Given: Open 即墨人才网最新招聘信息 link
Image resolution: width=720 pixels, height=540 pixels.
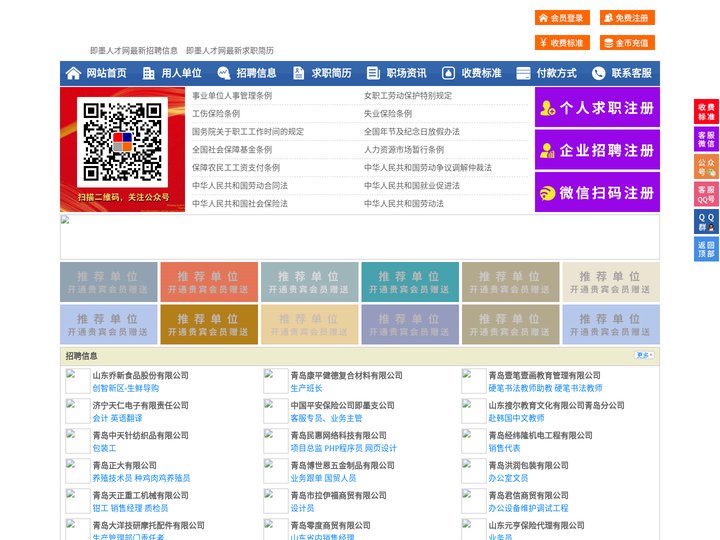Looking at the screenshot, I should (x=134, y=51).
